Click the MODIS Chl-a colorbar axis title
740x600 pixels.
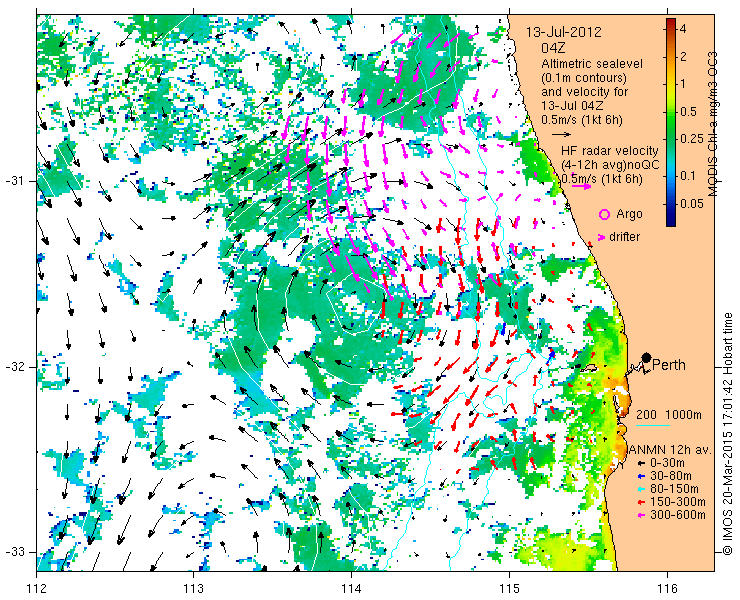[713, 124]
